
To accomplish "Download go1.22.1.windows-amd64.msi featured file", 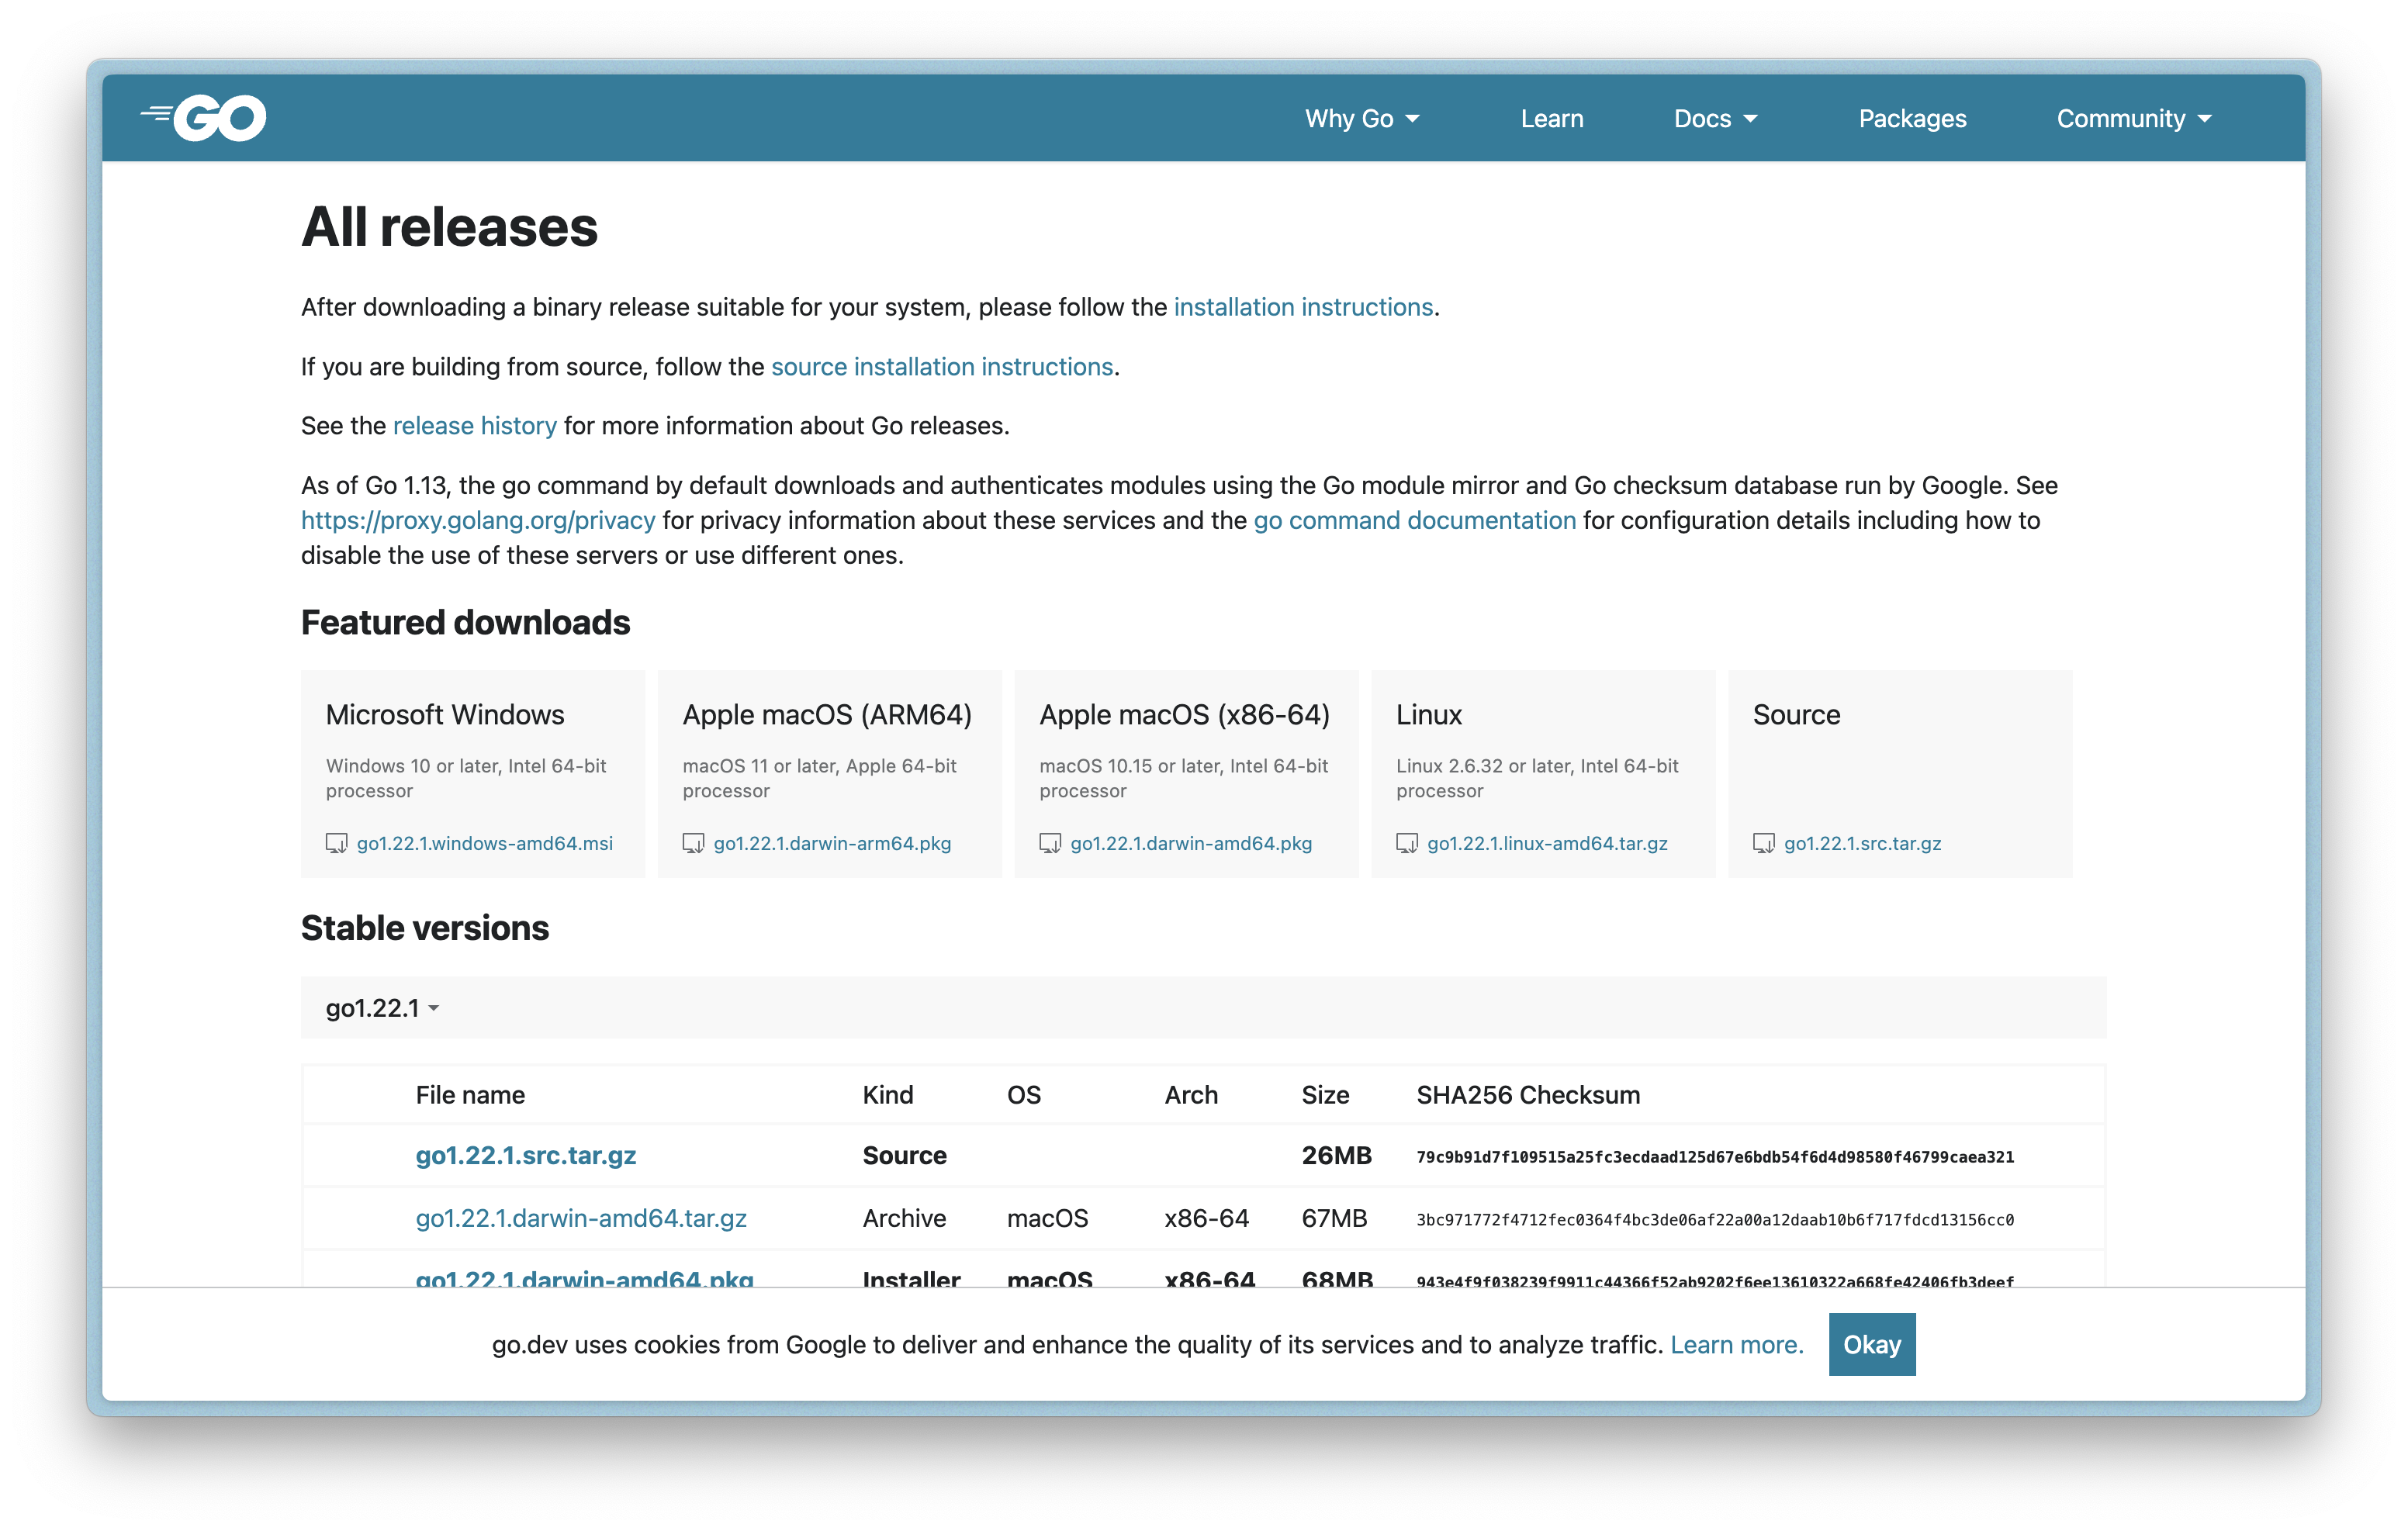I will click(484, 843).
